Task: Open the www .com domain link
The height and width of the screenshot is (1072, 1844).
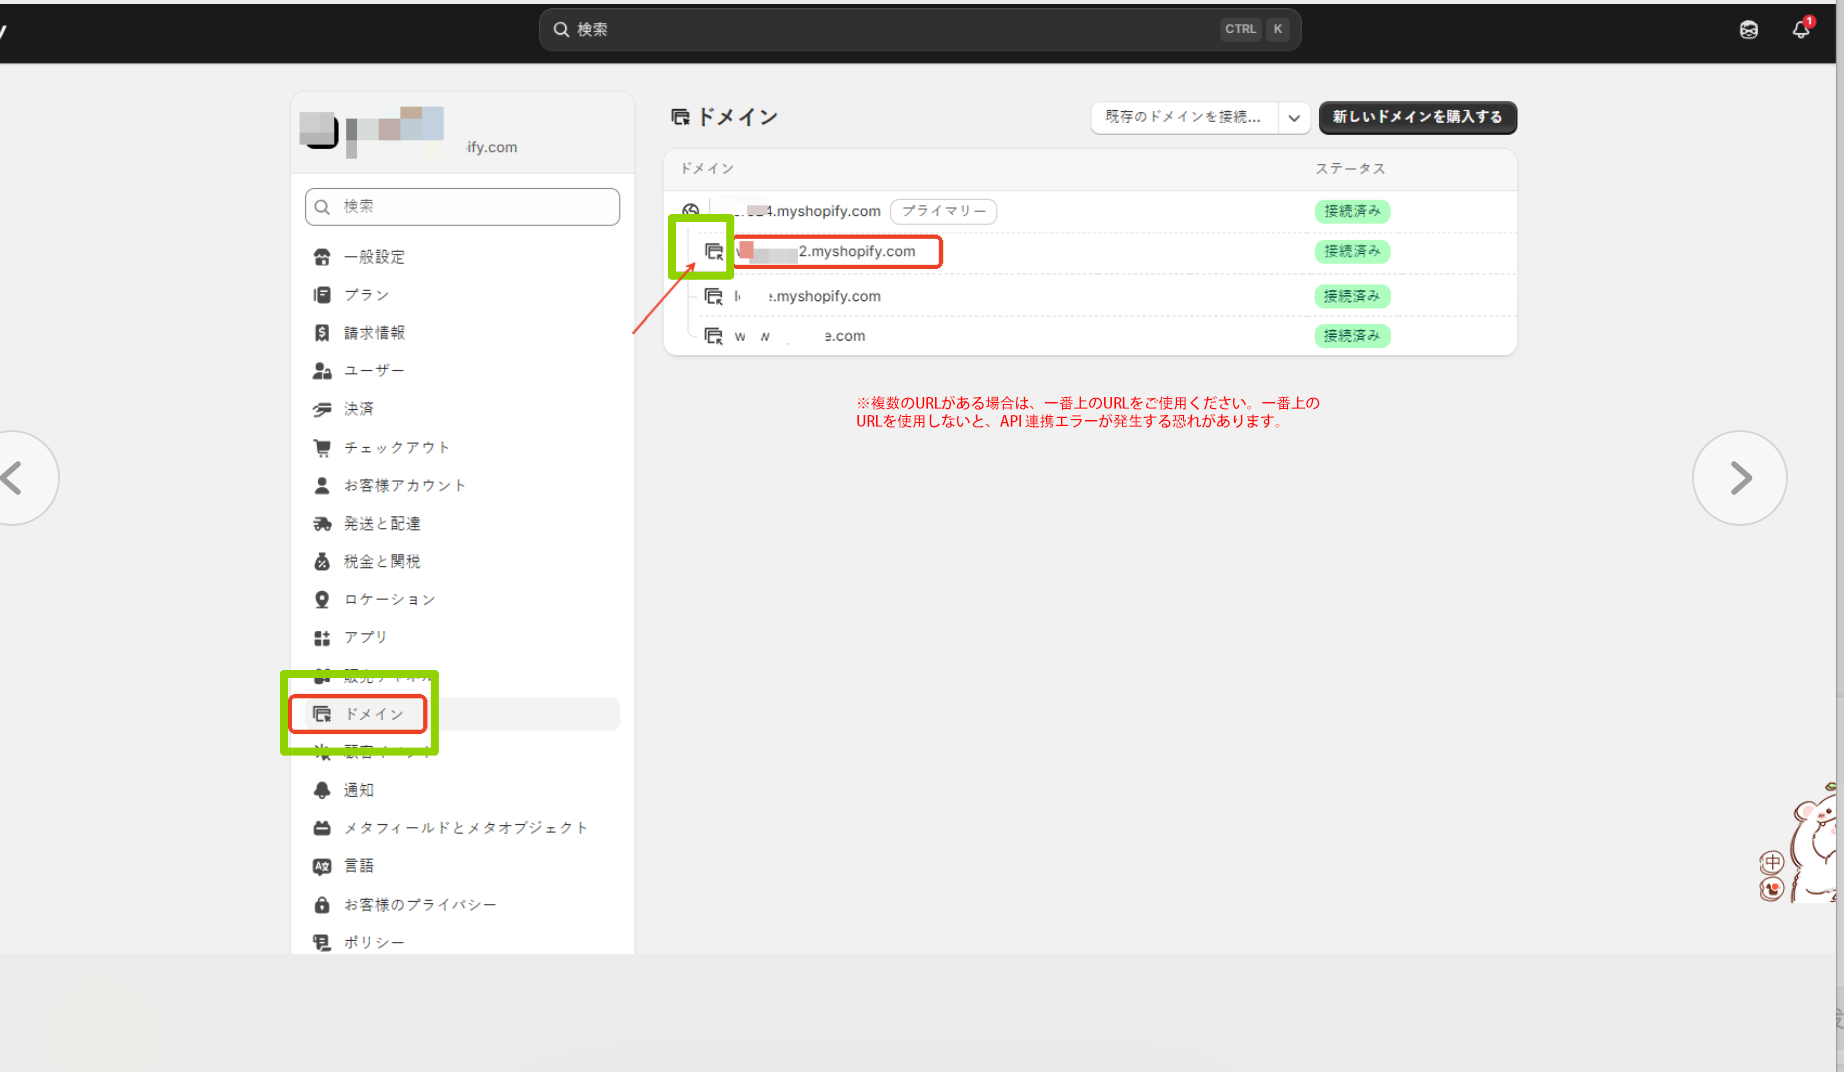Action: [800, 336]
